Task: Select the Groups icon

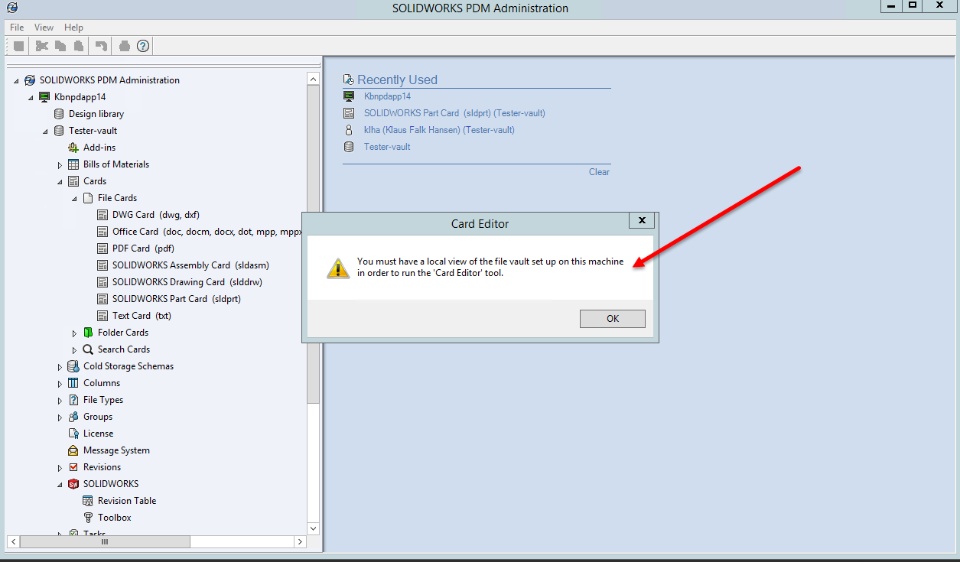Action: tap(73, 417)
